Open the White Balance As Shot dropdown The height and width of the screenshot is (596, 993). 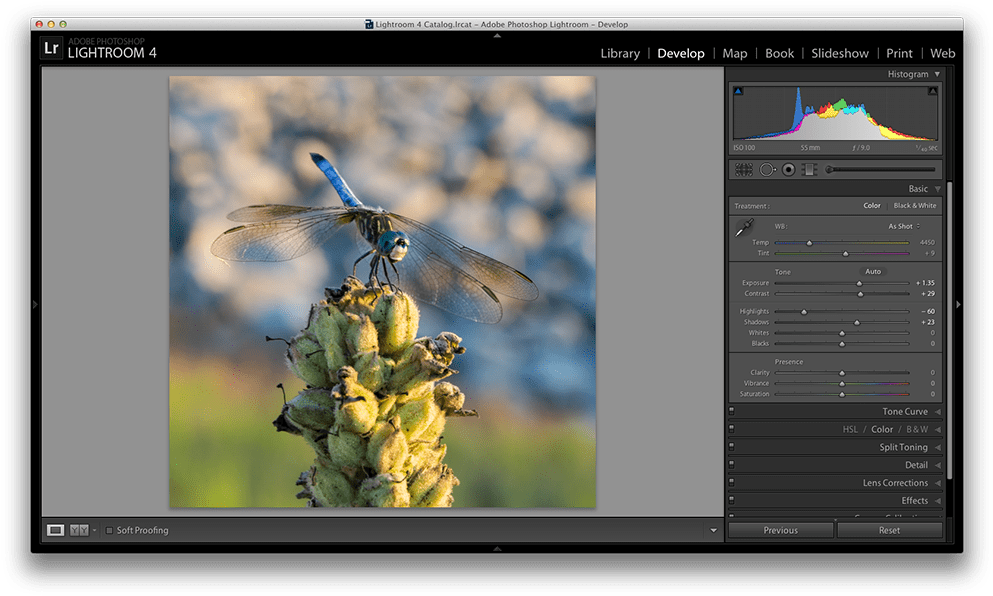coord(900,225)
